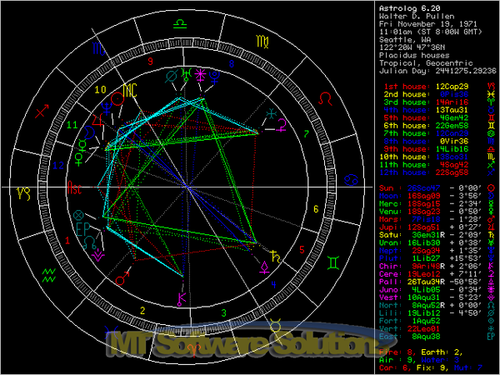Click the teal North Node glyph in the wheel
Screen dimensions: 500x375
click(90, 242)
